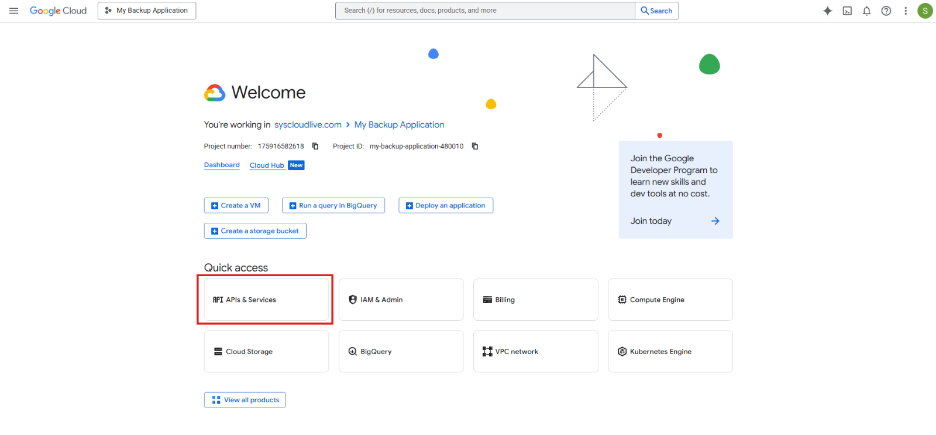936x435 pixels.
Task: Open the IAM & Admin card
Action: click(401, 299)
